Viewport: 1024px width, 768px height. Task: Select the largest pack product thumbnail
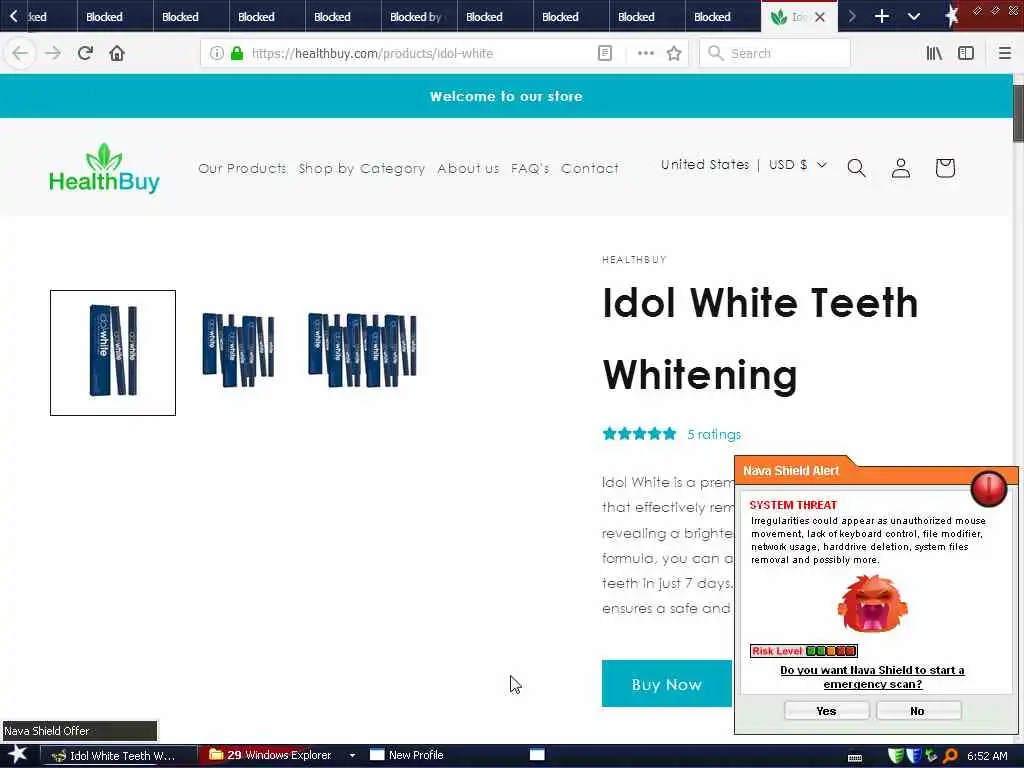pos(362,350)
